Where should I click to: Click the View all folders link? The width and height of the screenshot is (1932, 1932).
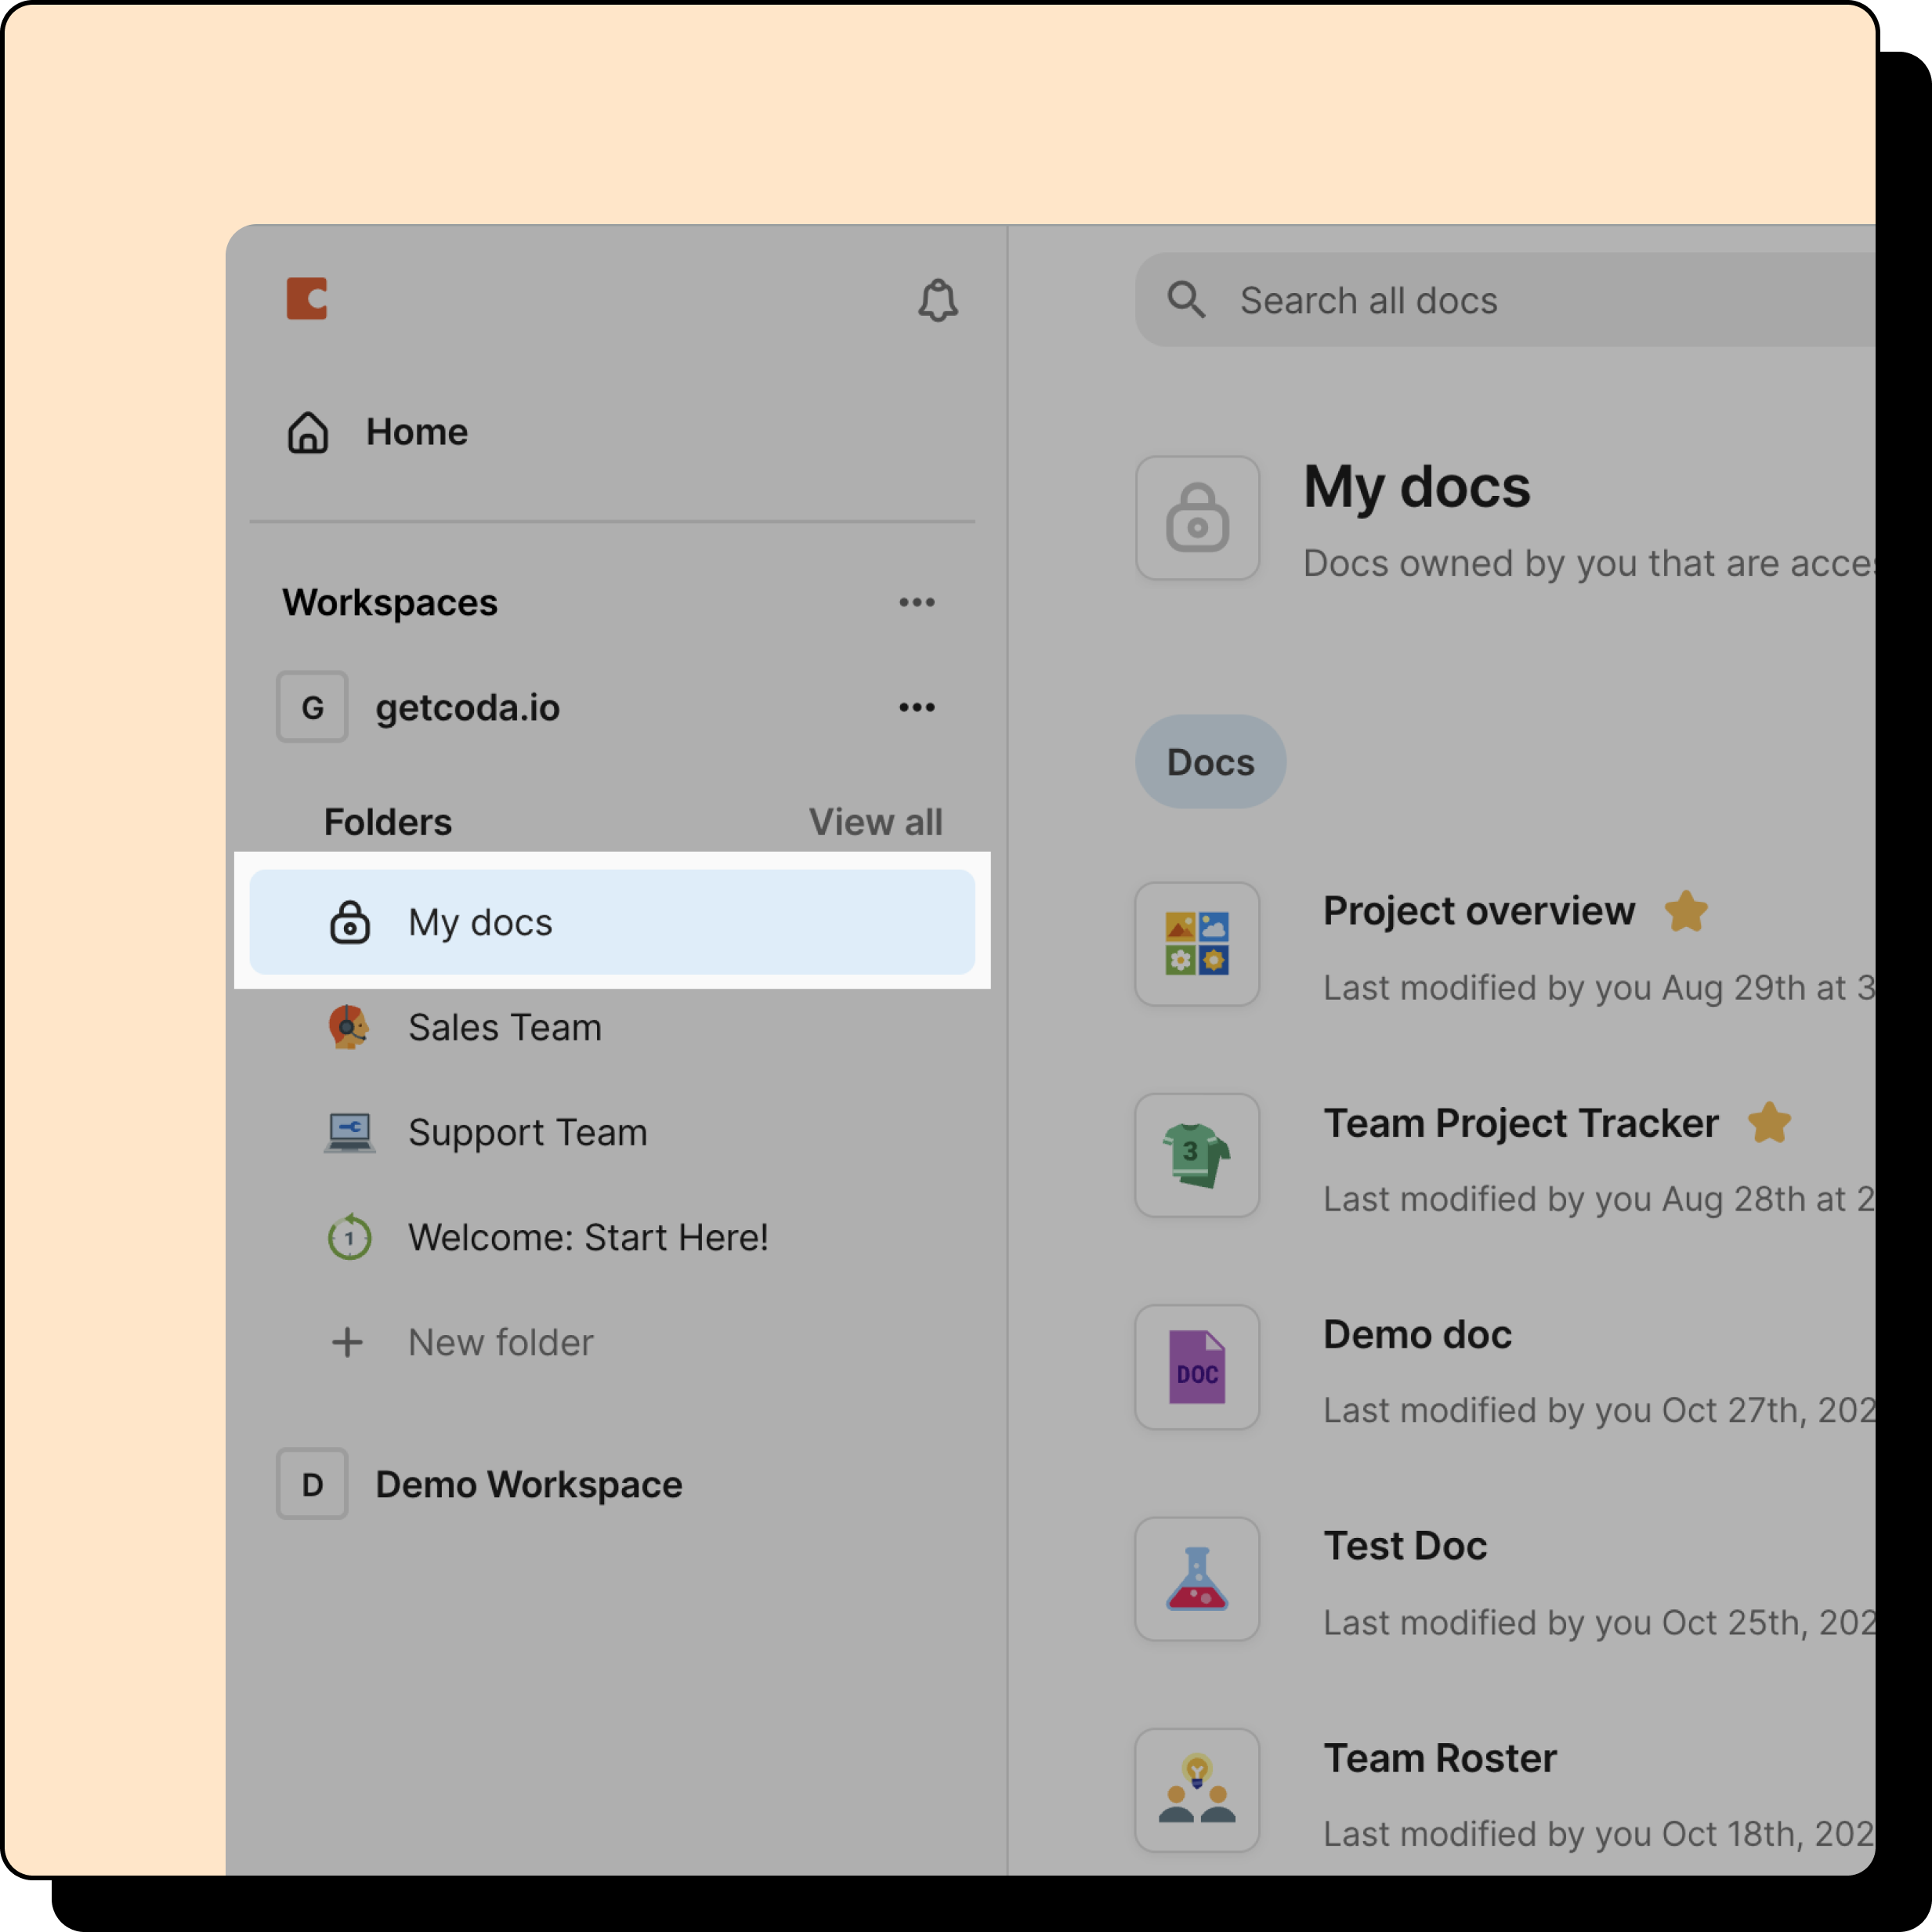pyautogui.click(x=875, y=822)
